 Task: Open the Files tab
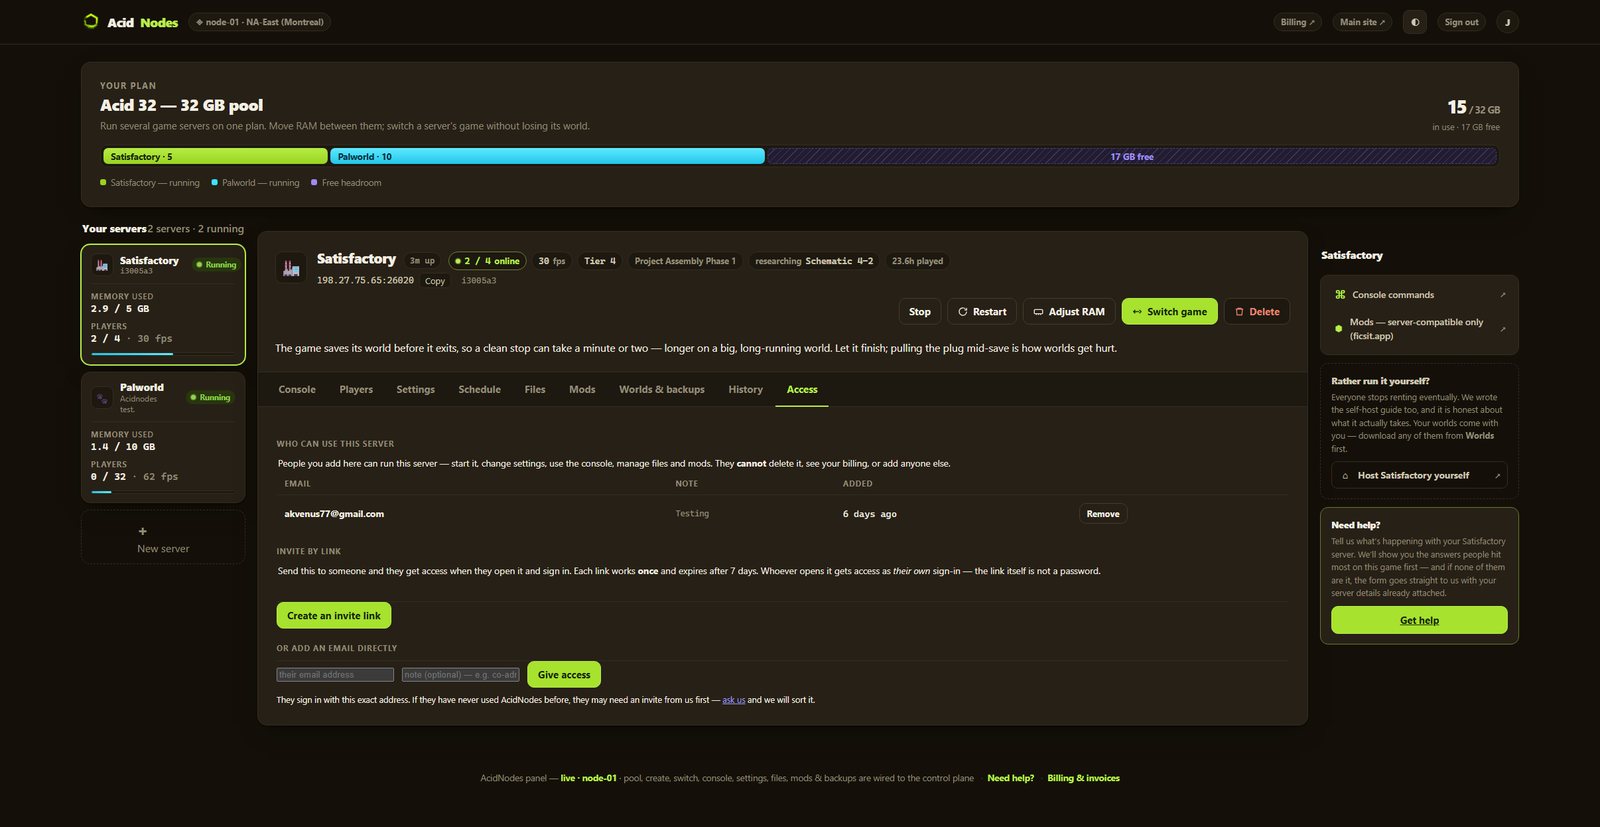click(535, 390)
